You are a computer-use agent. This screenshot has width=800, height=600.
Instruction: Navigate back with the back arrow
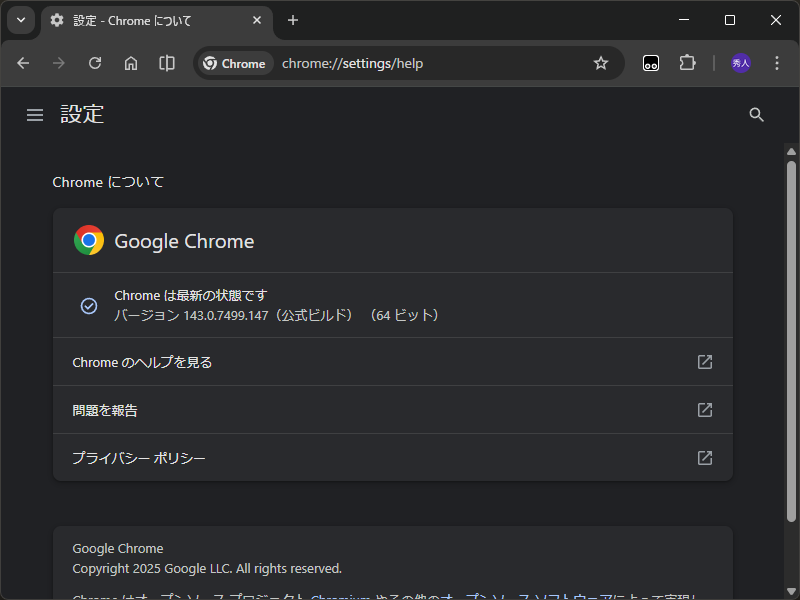pyautogui.click(x=22, y=63)
